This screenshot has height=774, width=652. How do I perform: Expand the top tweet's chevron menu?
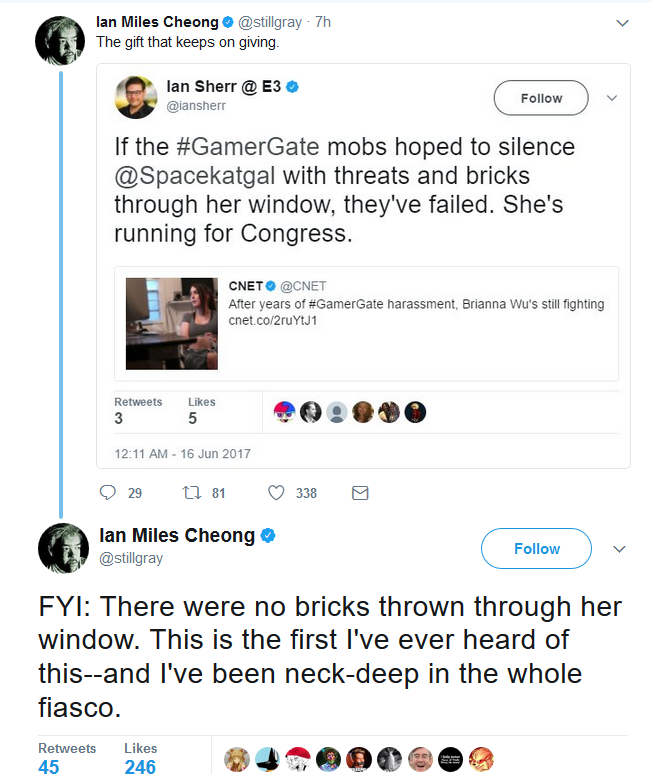tap(622, 23)
